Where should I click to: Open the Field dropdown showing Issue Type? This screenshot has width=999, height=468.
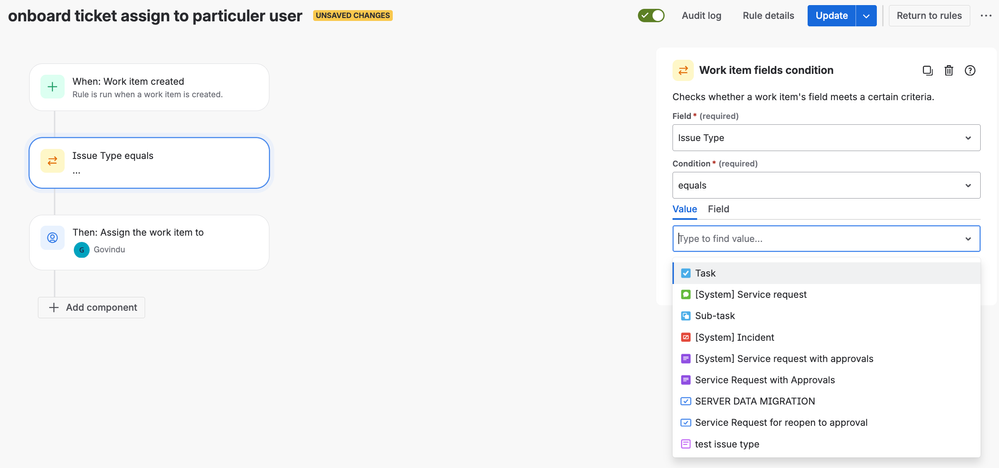click(x=826, y=138)
